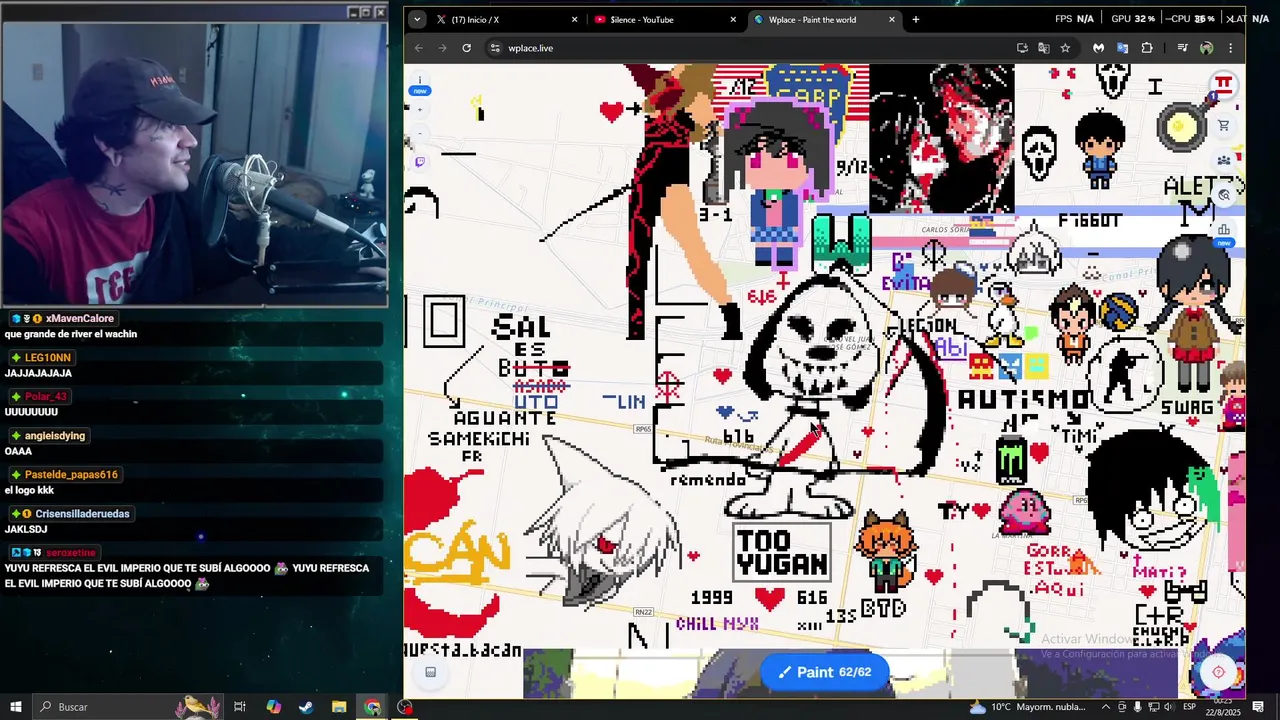
Task: Close the Silence - YouTube tab
Action: pyautogui.click(x=733, y=19)
